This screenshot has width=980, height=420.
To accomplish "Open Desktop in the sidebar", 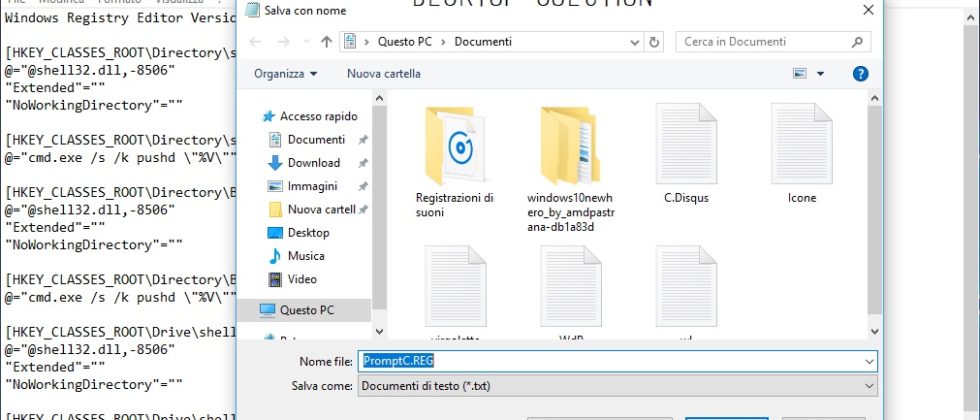I will click(x=308, y=232).
